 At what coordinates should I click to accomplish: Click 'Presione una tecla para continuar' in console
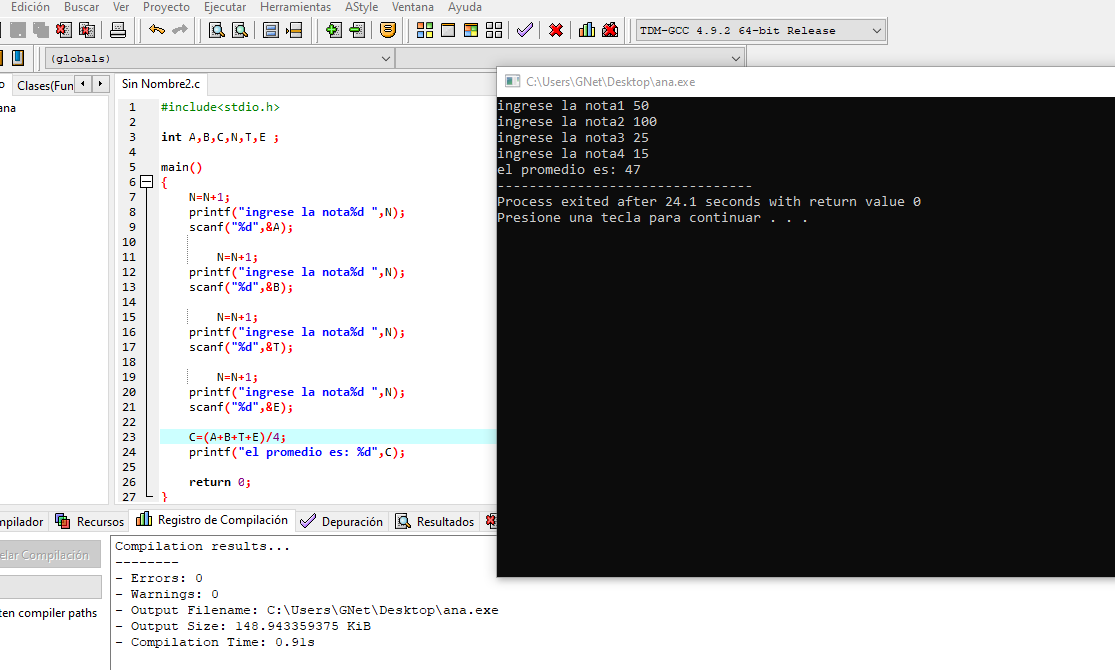[652, 218]
